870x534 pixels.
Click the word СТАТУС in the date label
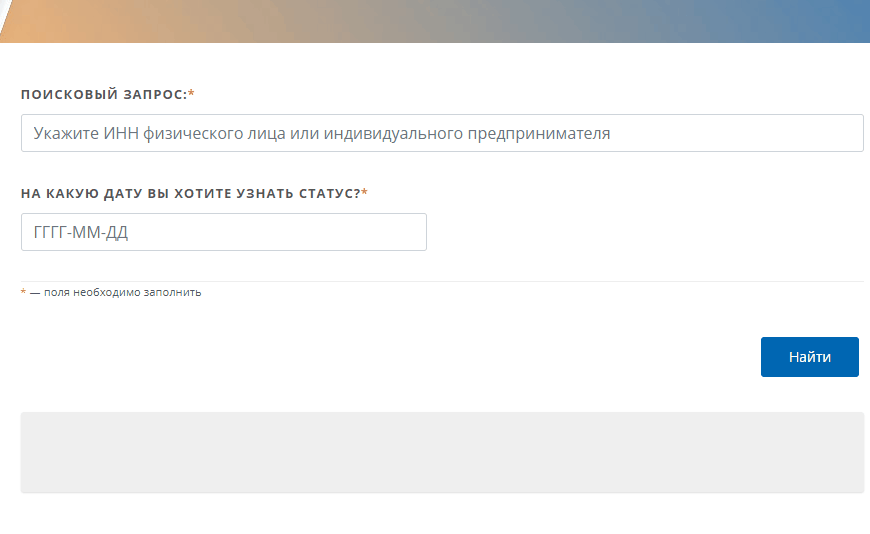(330, 193)
